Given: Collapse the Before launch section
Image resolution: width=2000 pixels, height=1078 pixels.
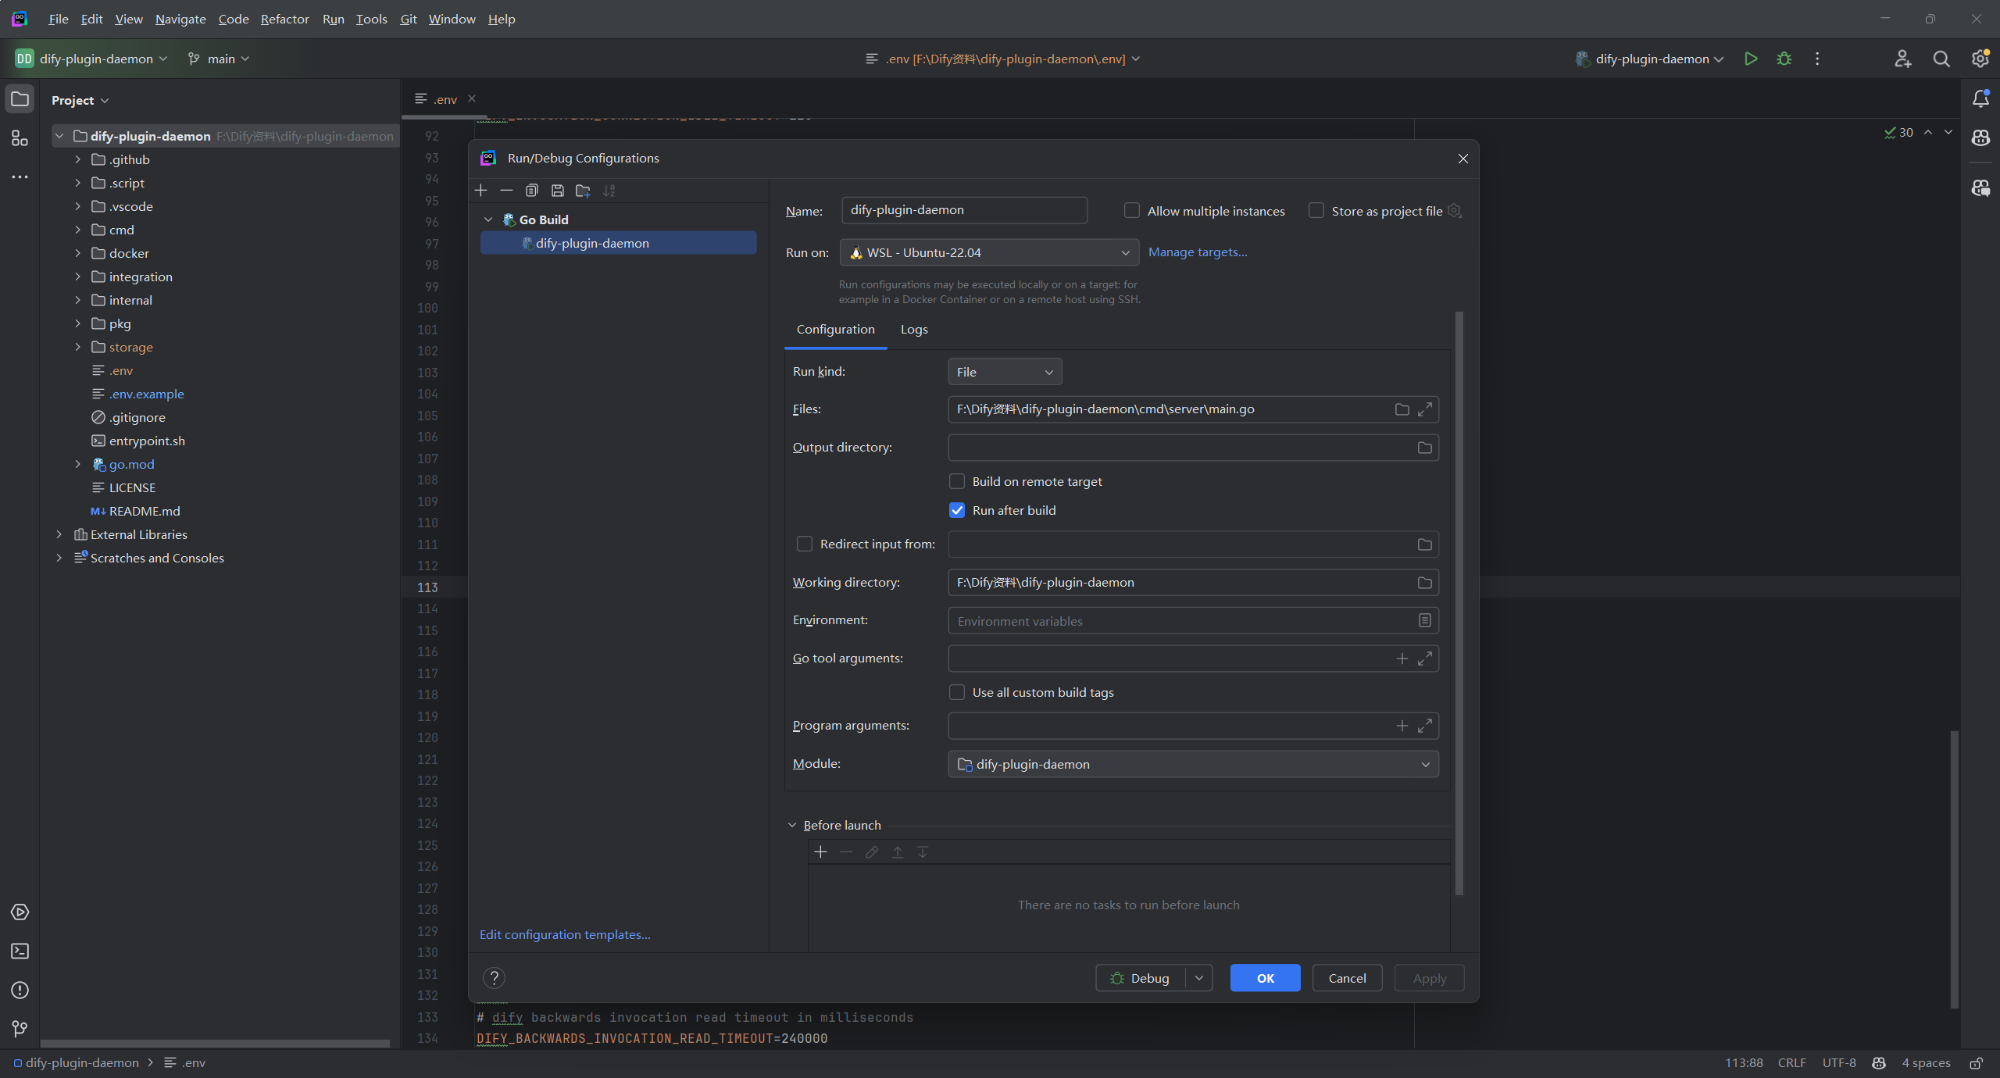Looking at the screenshot, I should (x=792, y=825).
